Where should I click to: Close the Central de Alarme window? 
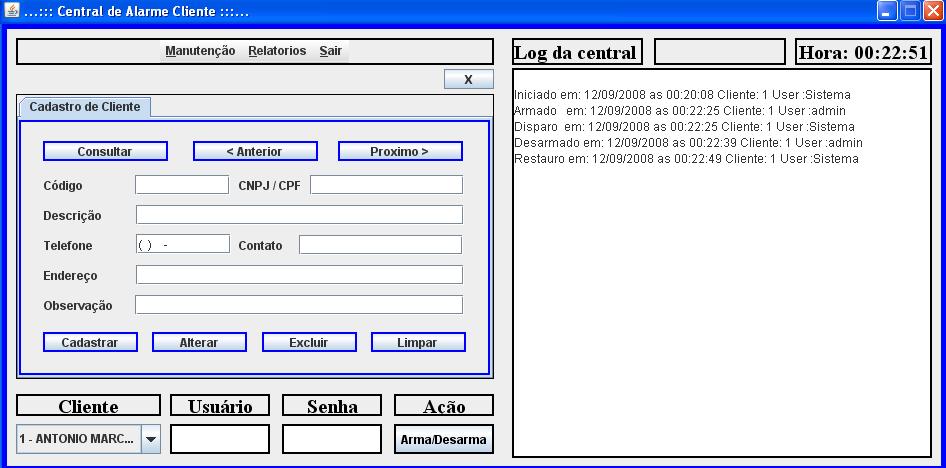[x=933, y=11]
